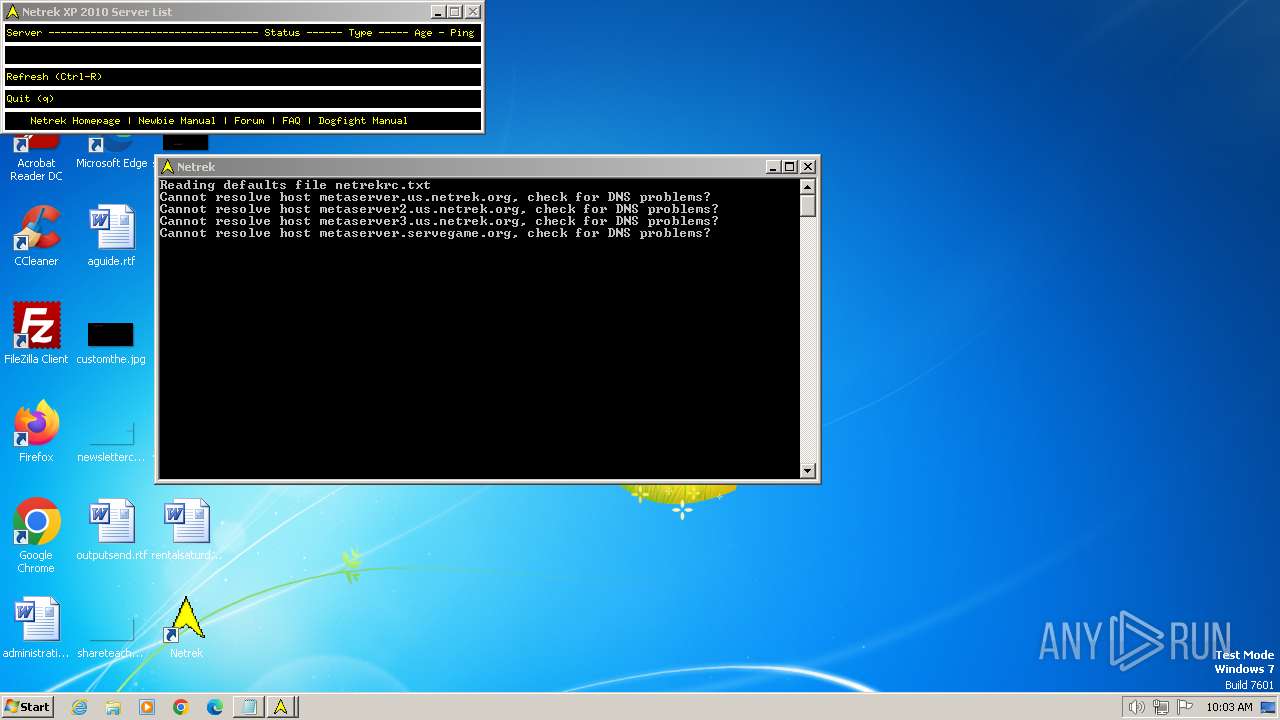Open the aguide.rtf document icon
Viewport: 1280px width, 720px height.
pyautogui.click(x=111, y=236)
